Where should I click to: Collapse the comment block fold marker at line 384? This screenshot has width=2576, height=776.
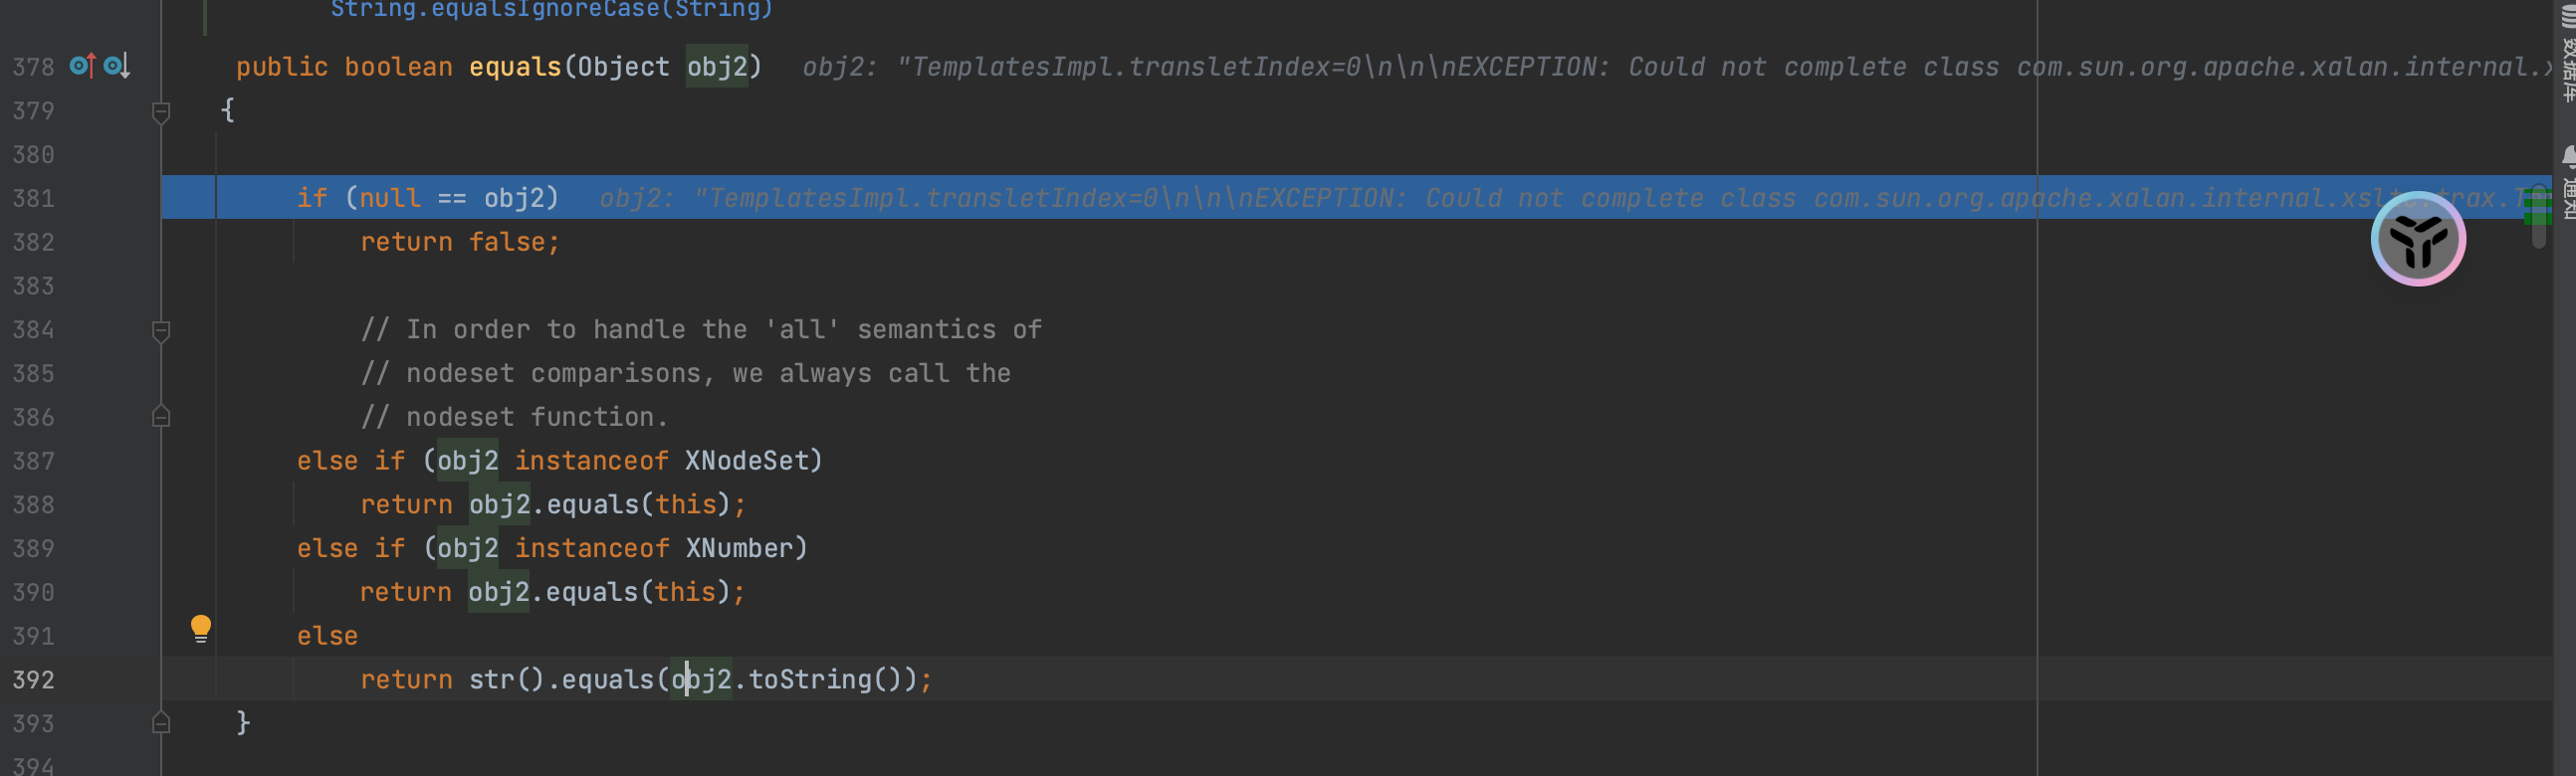click(x=161, y=330)
